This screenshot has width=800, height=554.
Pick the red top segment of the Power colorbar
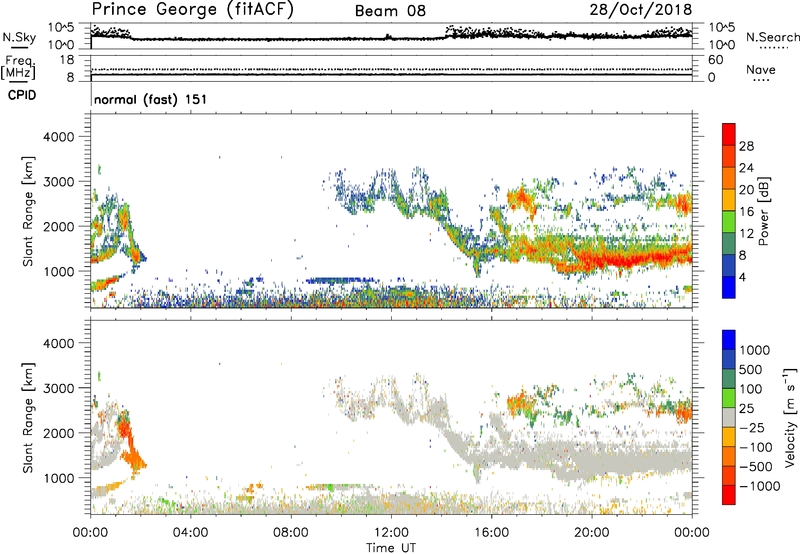[x=729, y=135]
